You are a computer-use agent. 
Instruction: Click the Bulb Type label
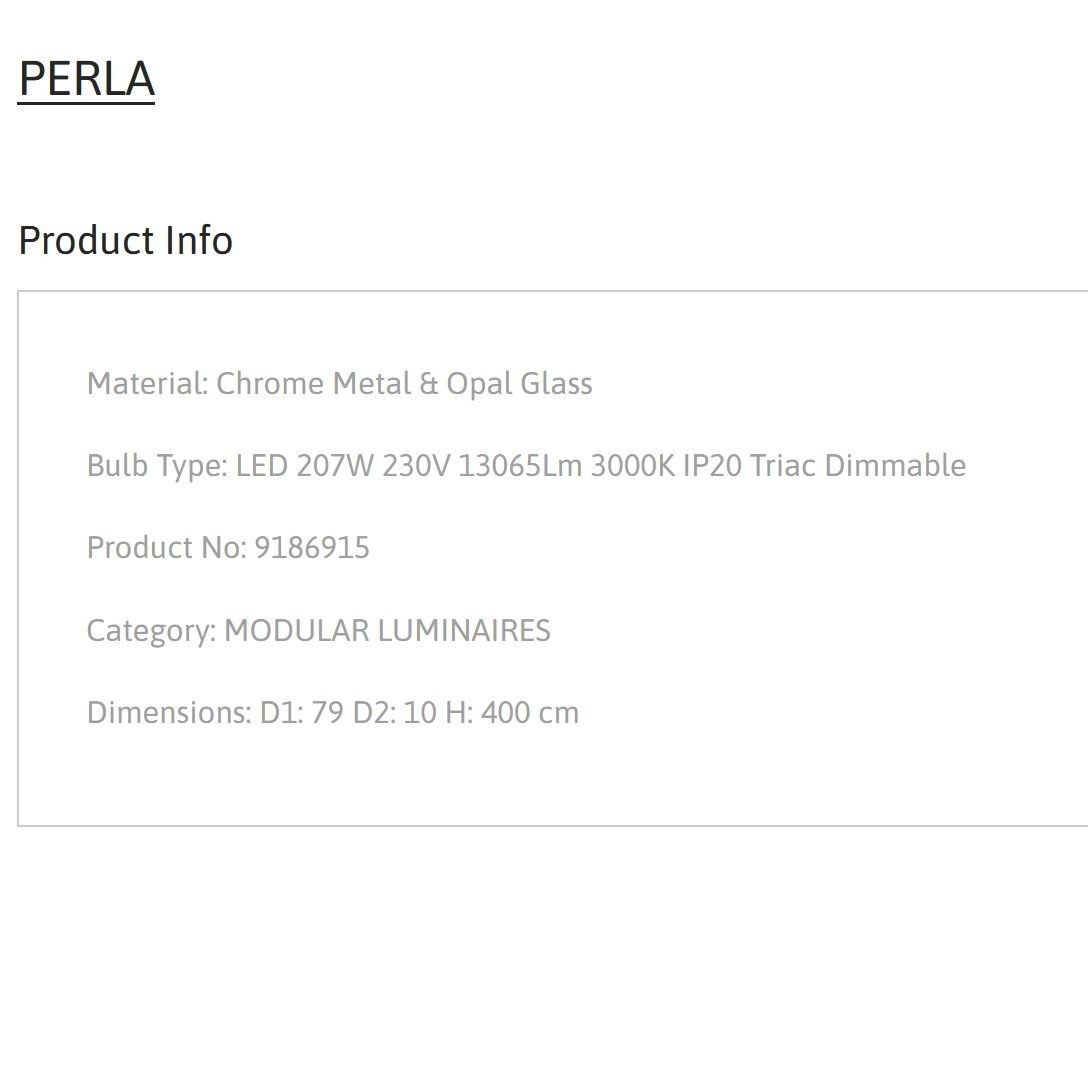point(157,466)
